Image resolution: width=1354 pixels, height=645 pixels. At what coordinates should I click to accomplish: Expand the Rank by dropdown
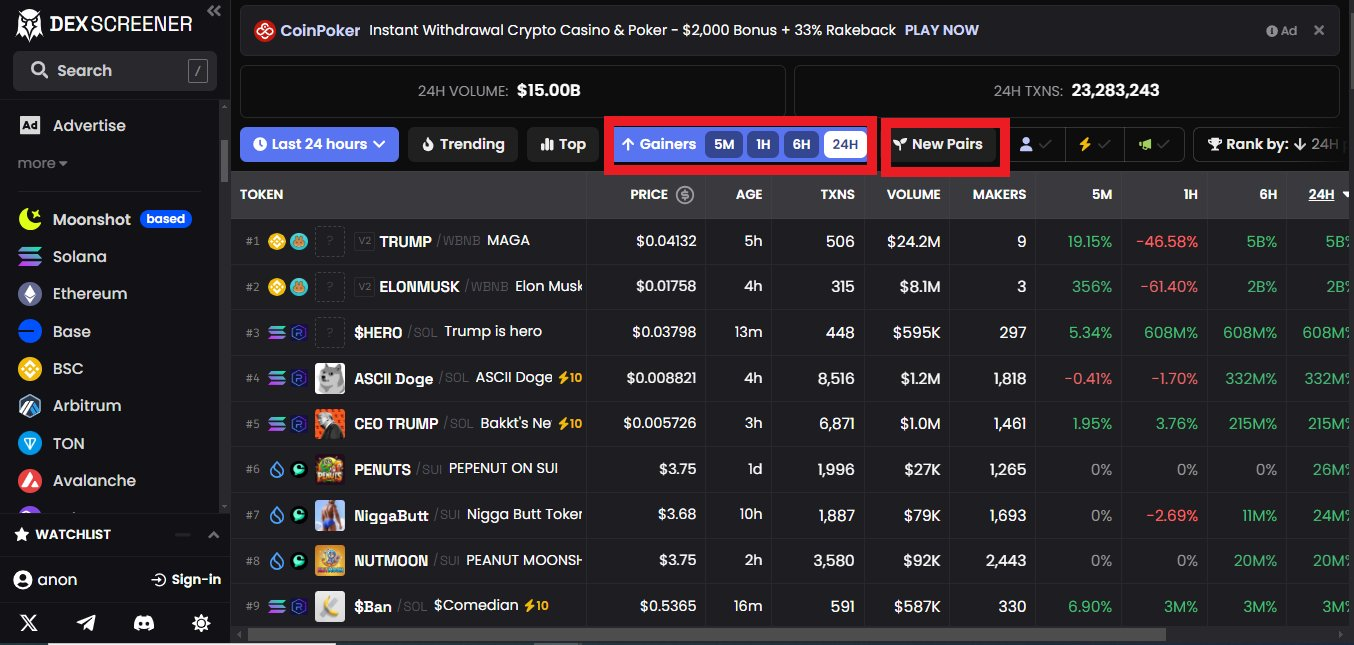(1272, 144)
